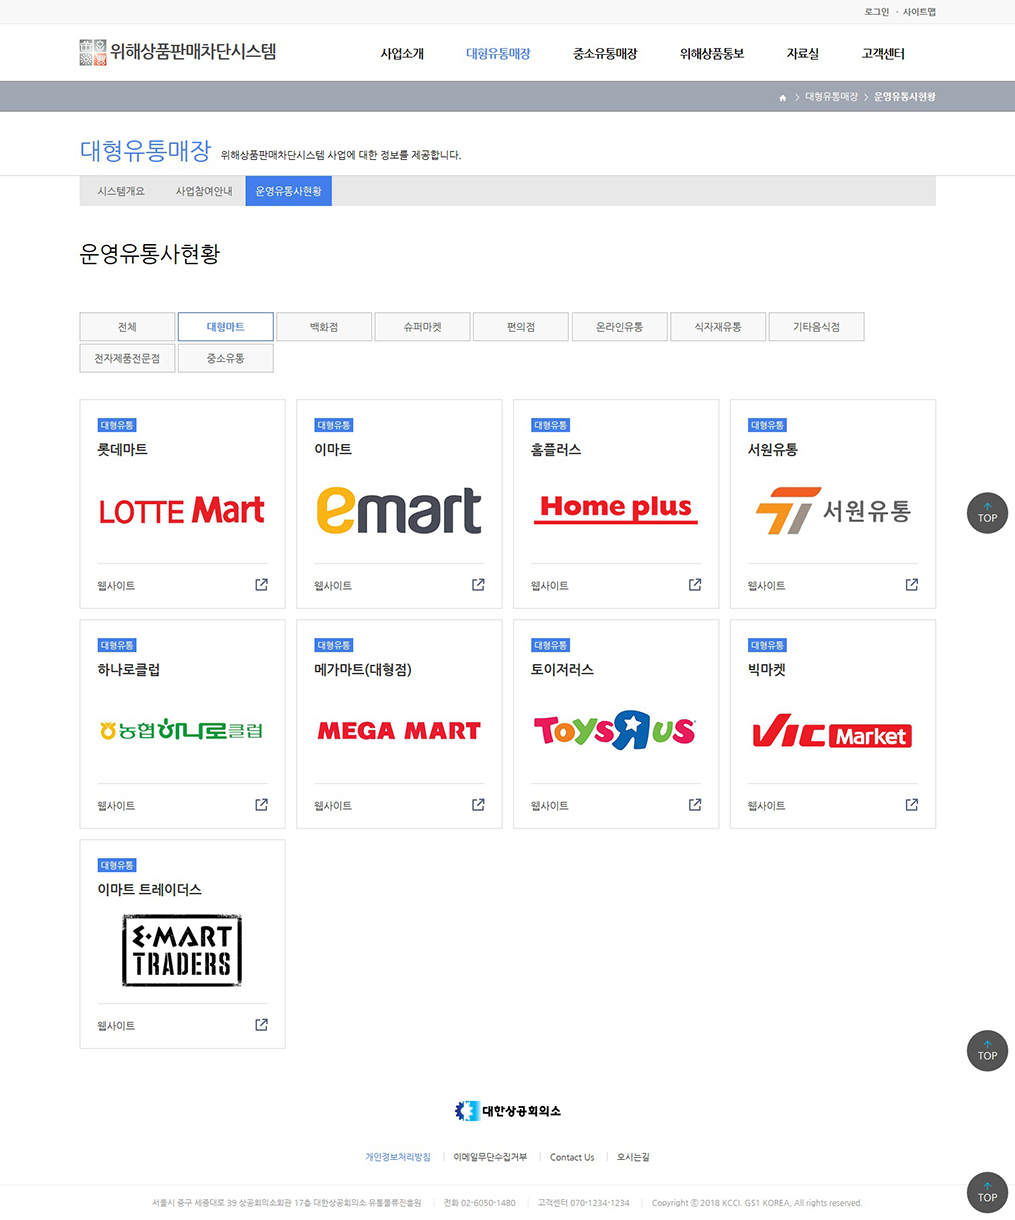The width and height of the screenshot is (1015, 1220).
Task: Filter by 식자재유통 category
Action: point(718,327)
